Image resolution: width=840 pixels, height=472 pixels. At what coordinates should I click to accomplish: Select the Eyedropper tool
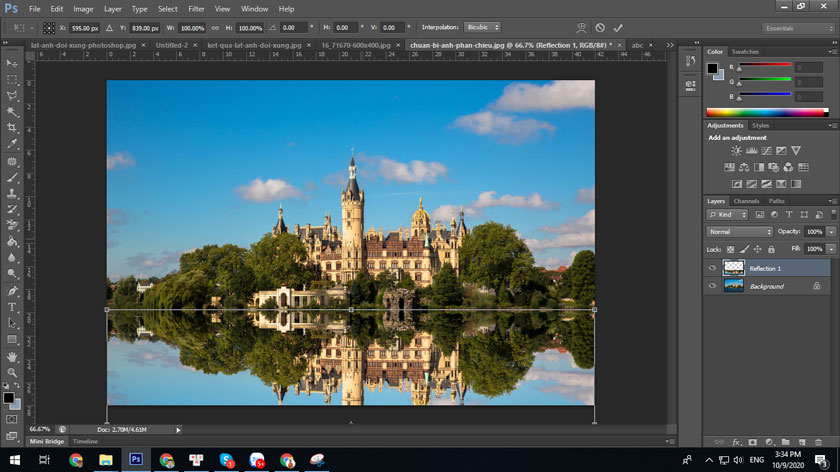point(12,144)
